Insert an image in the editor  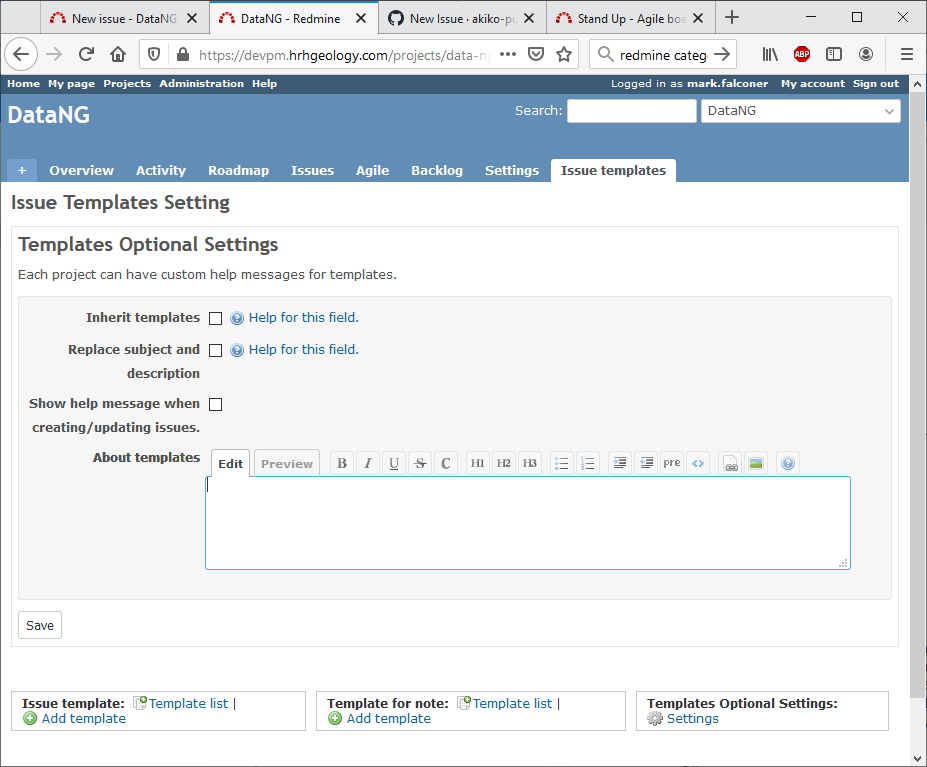pyautogui.click(x=756, y=463)
